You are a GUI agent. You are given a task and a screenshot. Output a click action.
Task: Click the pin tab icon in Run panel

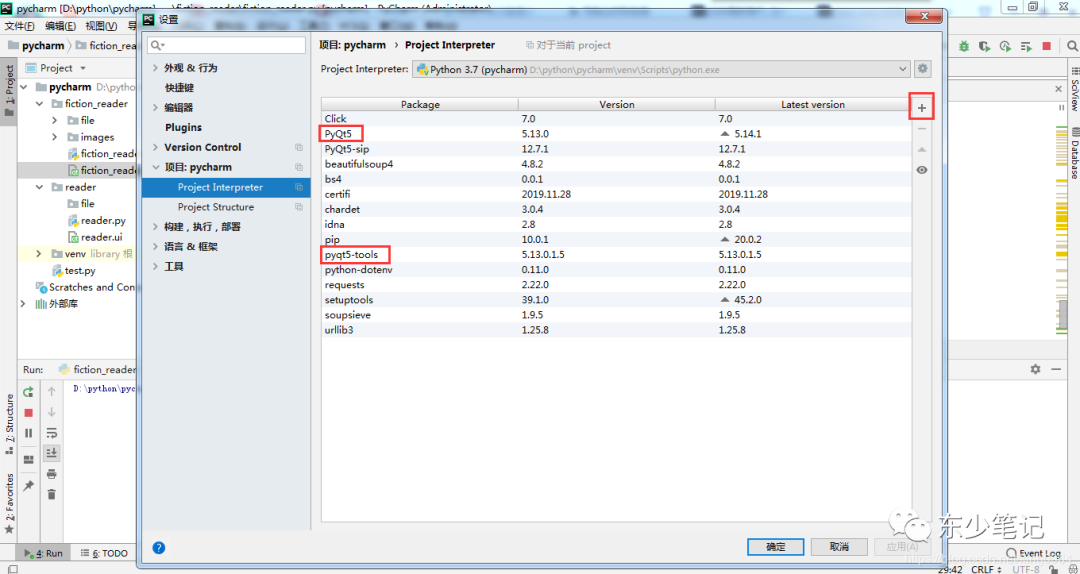point(28,485)
